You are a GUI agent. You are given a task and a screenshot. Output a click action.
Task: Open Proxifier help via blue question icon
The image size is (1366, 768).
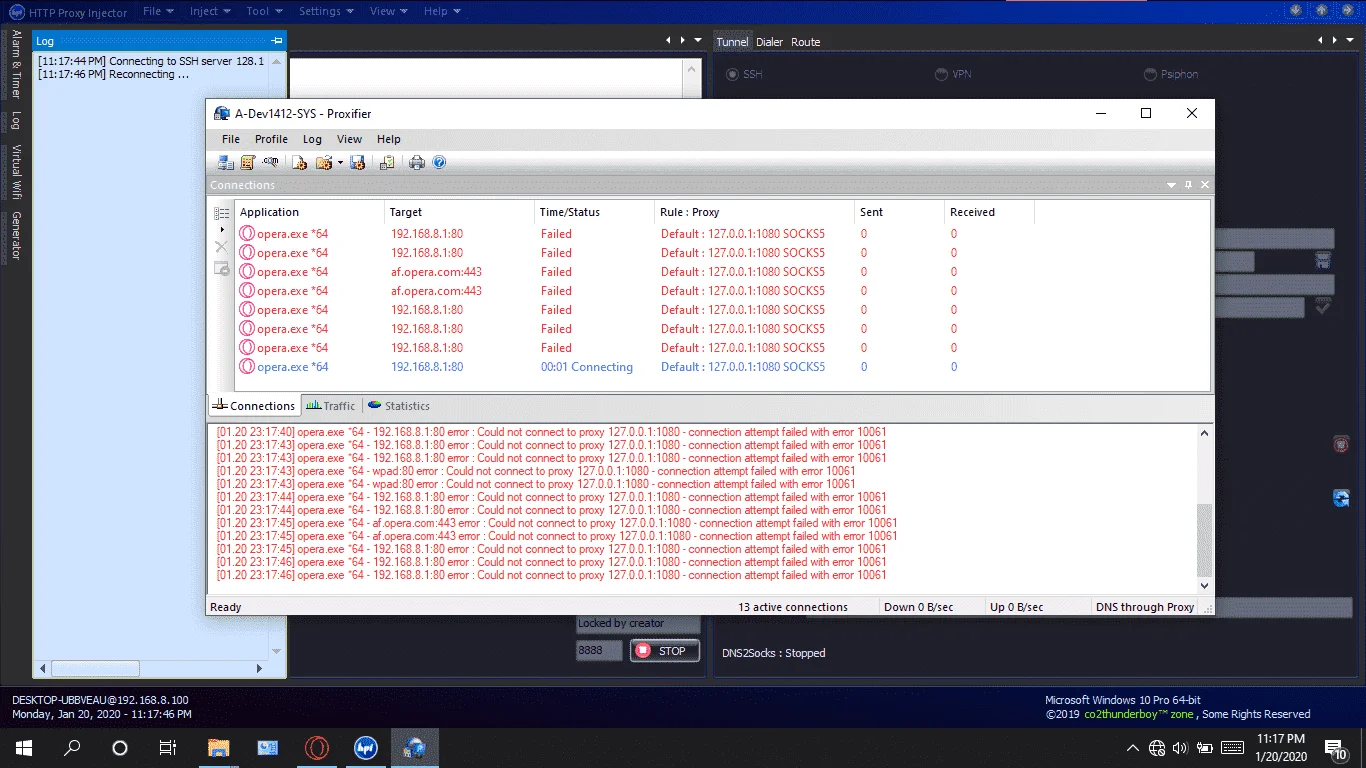click(438, 163)
